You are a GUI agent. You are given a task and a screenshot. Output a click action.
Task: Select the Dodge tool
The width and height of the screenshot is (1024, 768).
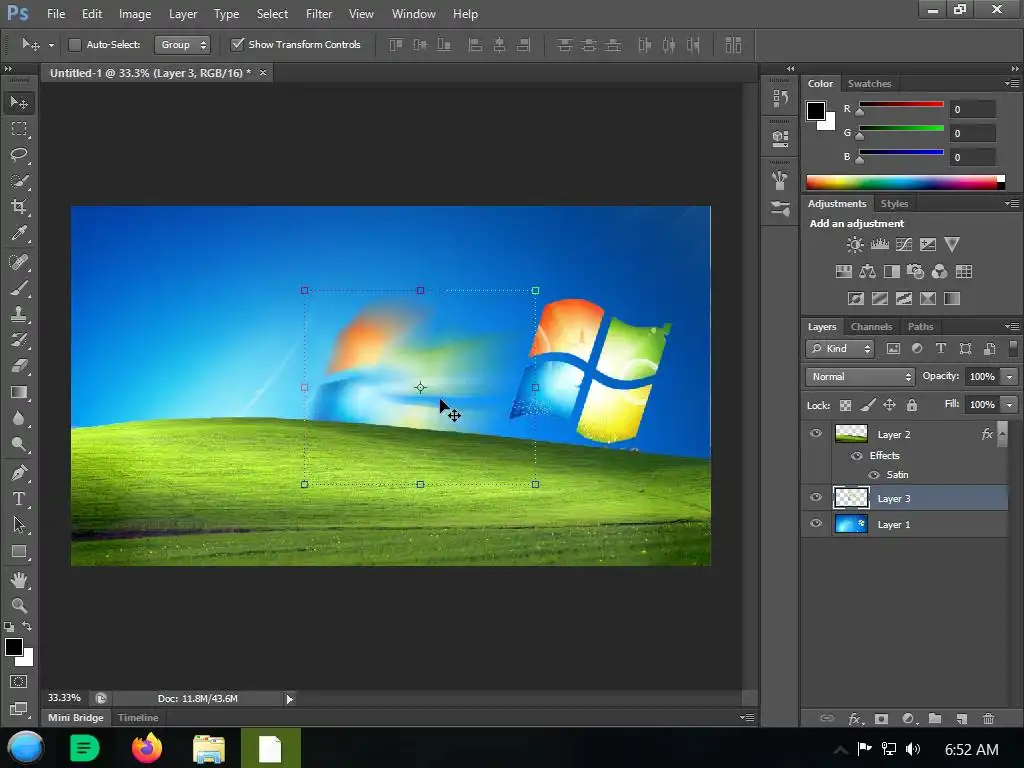pyautogui.click(x=19, y=445)
